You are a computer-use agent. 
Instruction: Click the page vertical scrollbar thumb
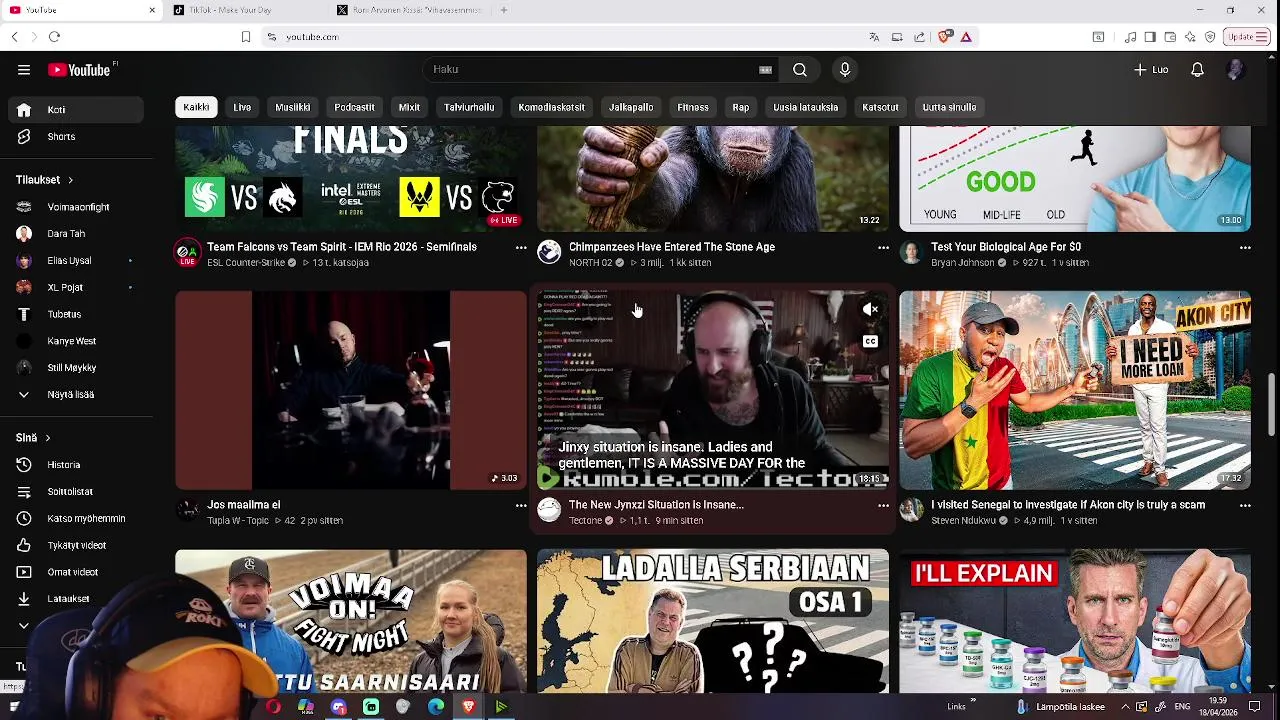tap(1272, 405)
